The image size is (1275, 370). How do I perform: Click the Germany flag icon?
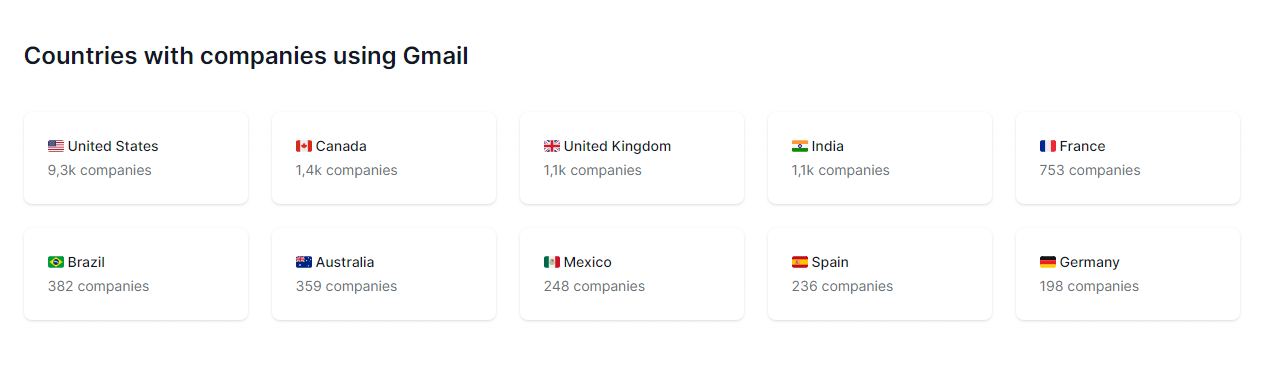(1048, 262)
